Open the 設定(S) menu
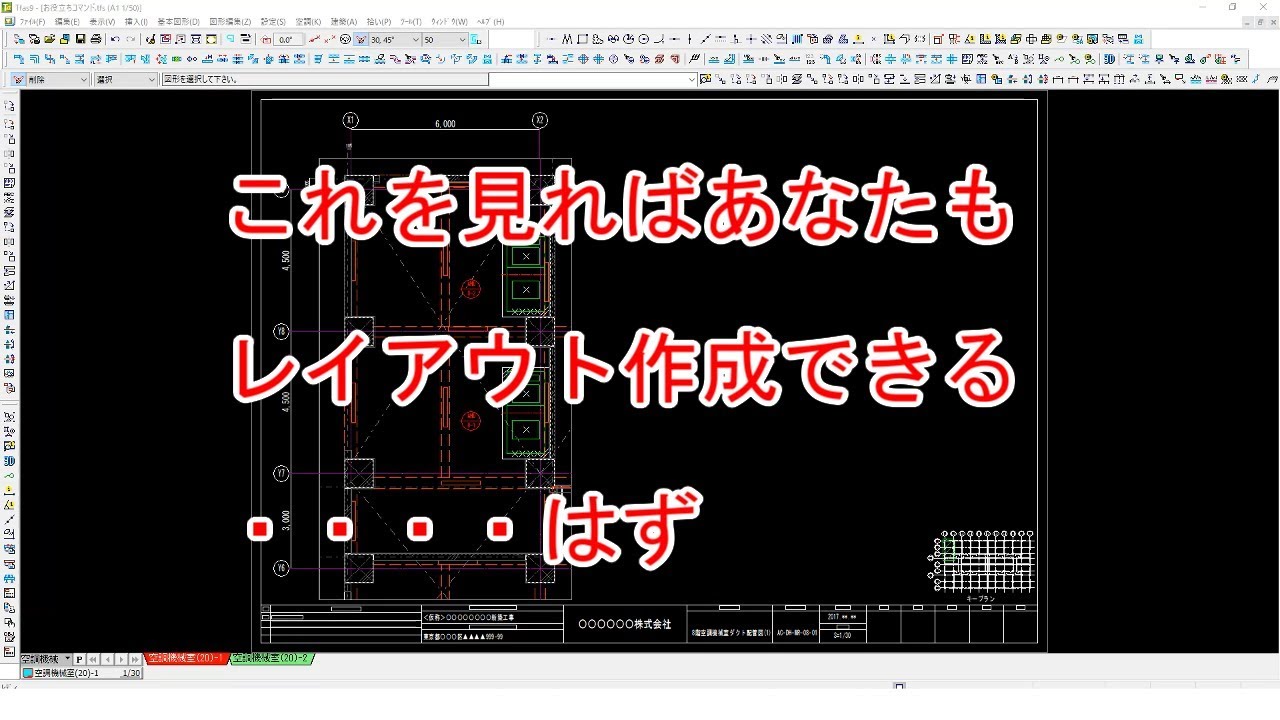The height and width of the screenshot is (720, 1280). coord(273,21)
